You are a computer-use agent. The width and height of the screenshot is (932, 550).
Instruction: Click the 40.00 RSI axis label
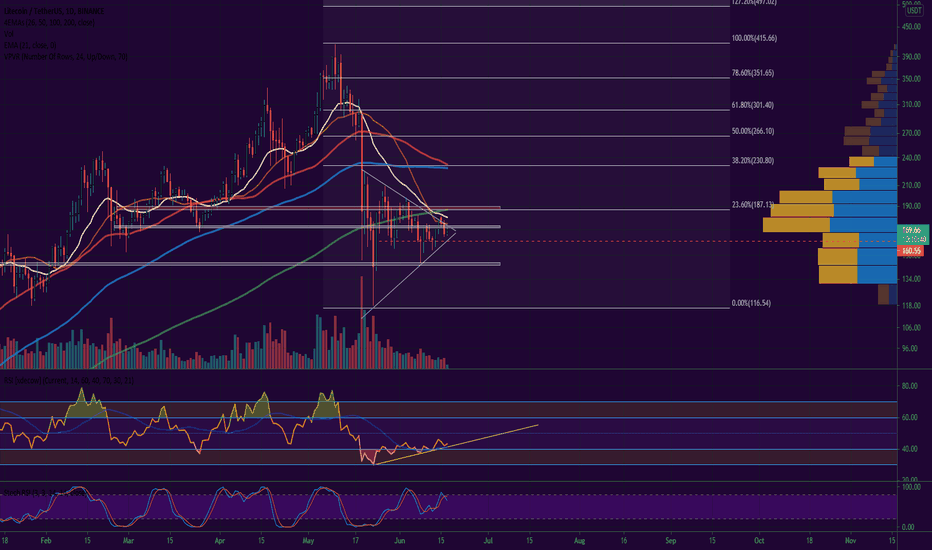pos(909,449)
